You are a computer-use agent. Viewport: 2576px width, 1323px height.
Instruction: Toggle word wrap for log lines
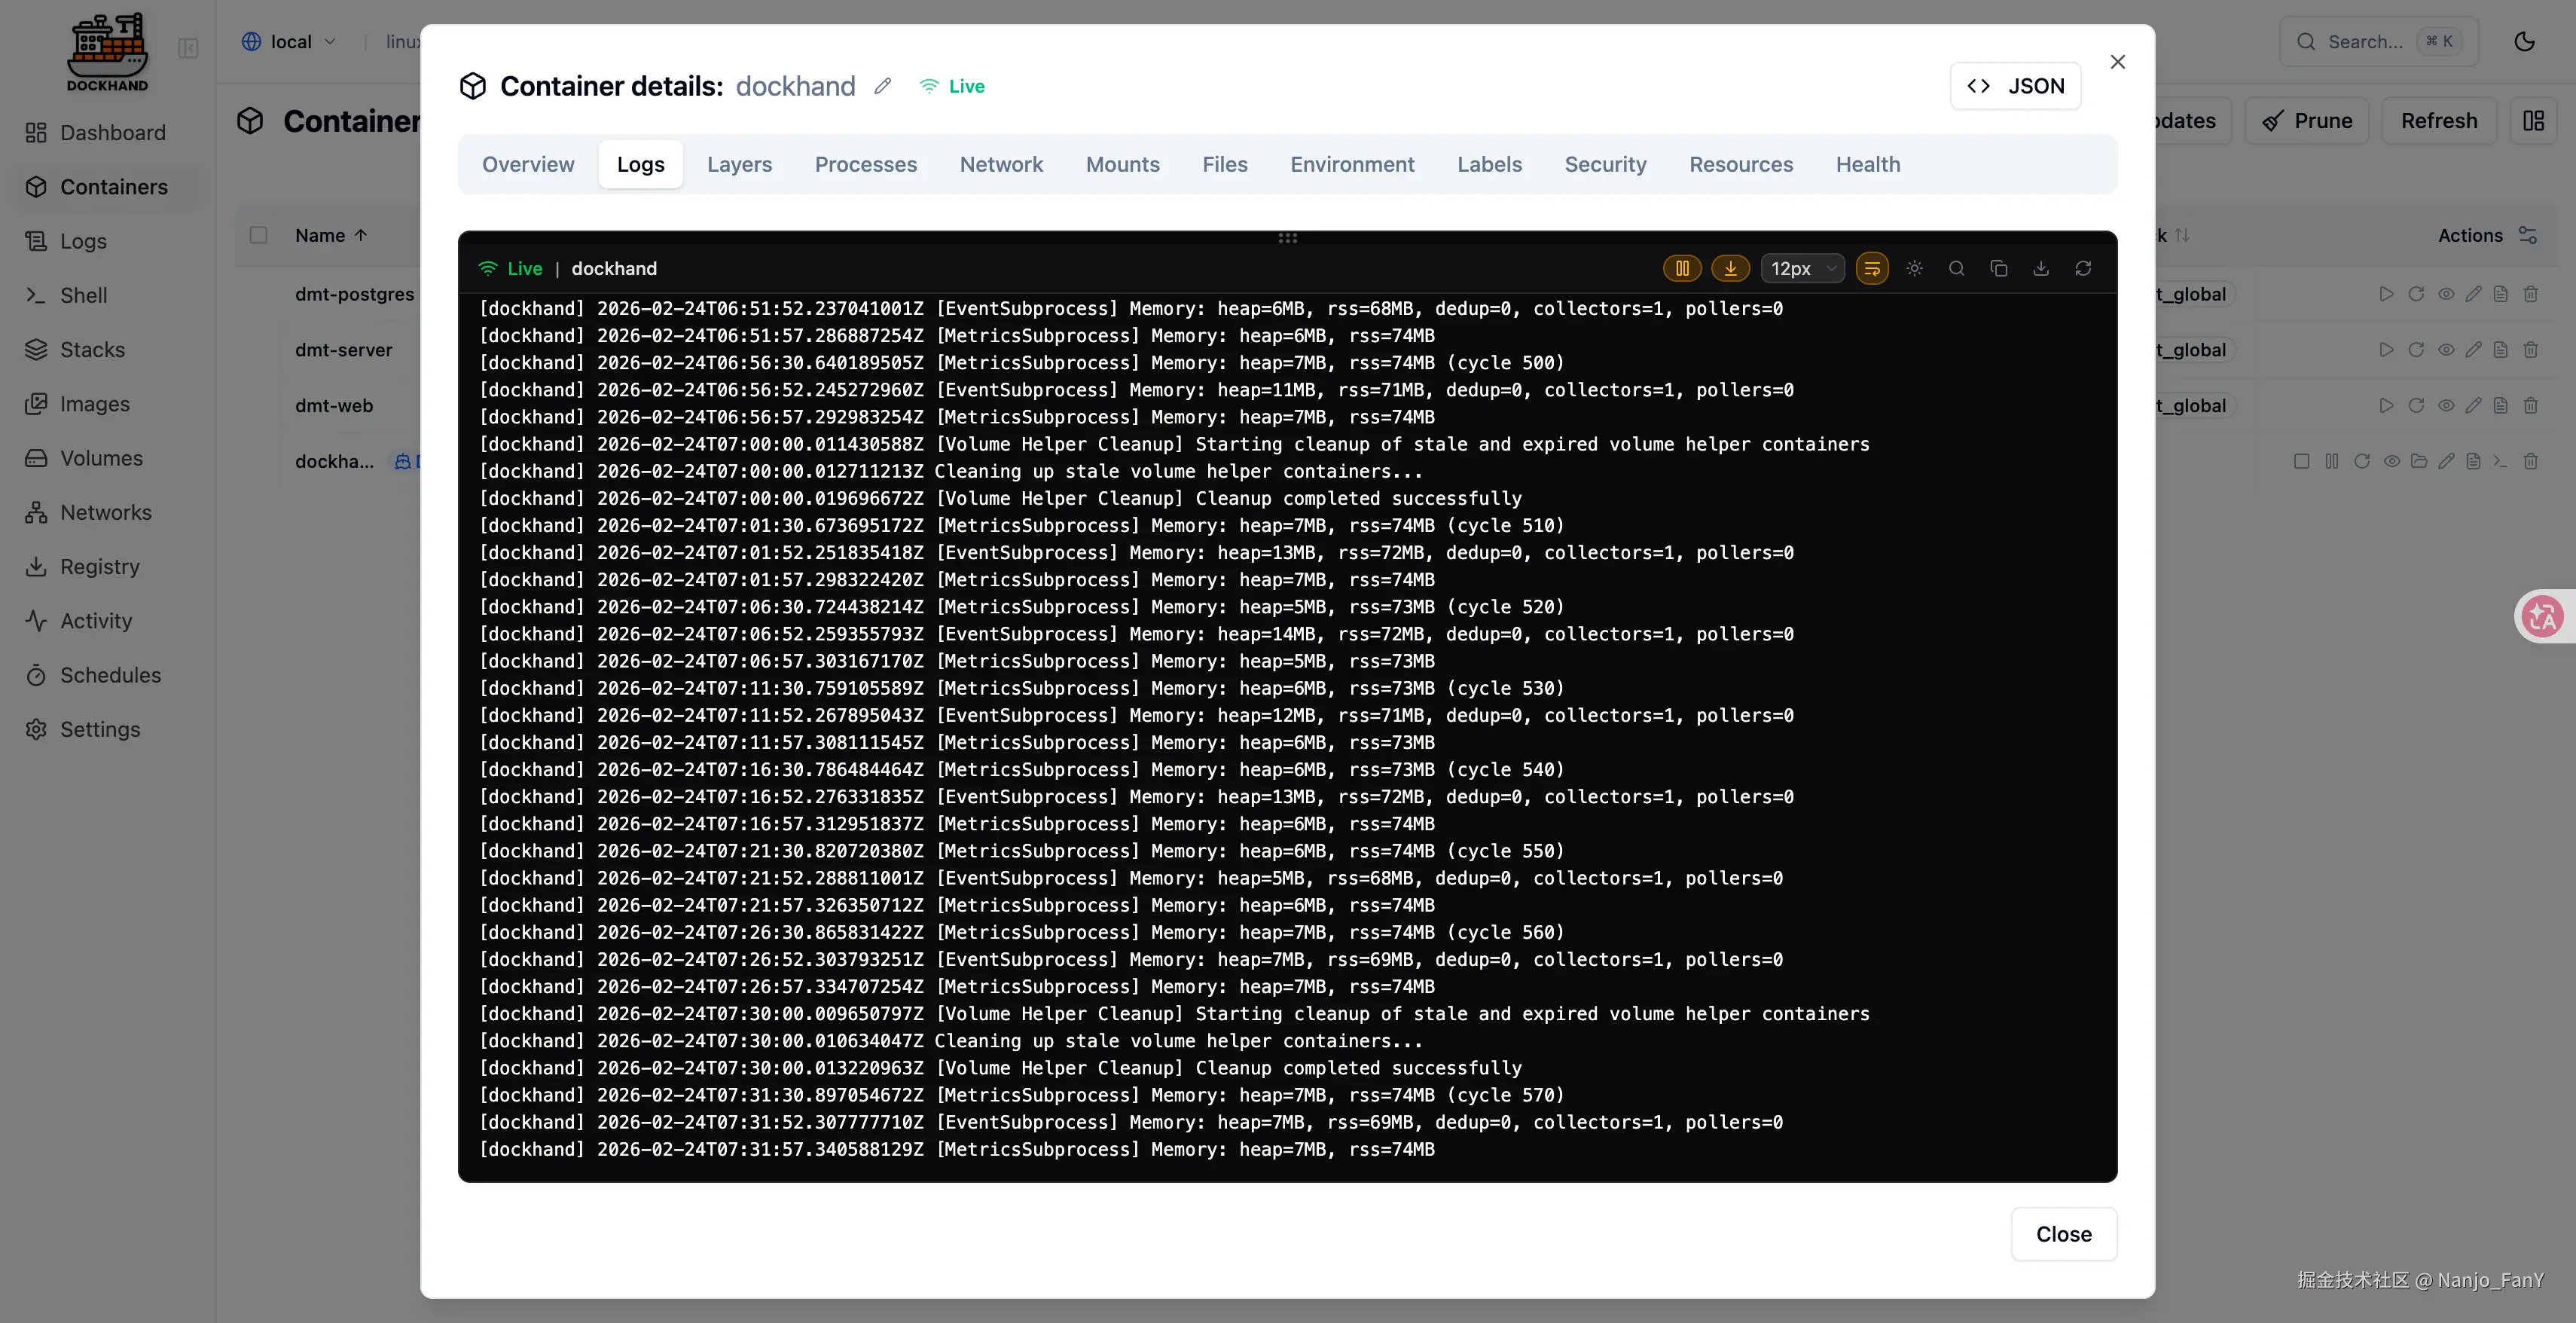[x=1872, y=268]
